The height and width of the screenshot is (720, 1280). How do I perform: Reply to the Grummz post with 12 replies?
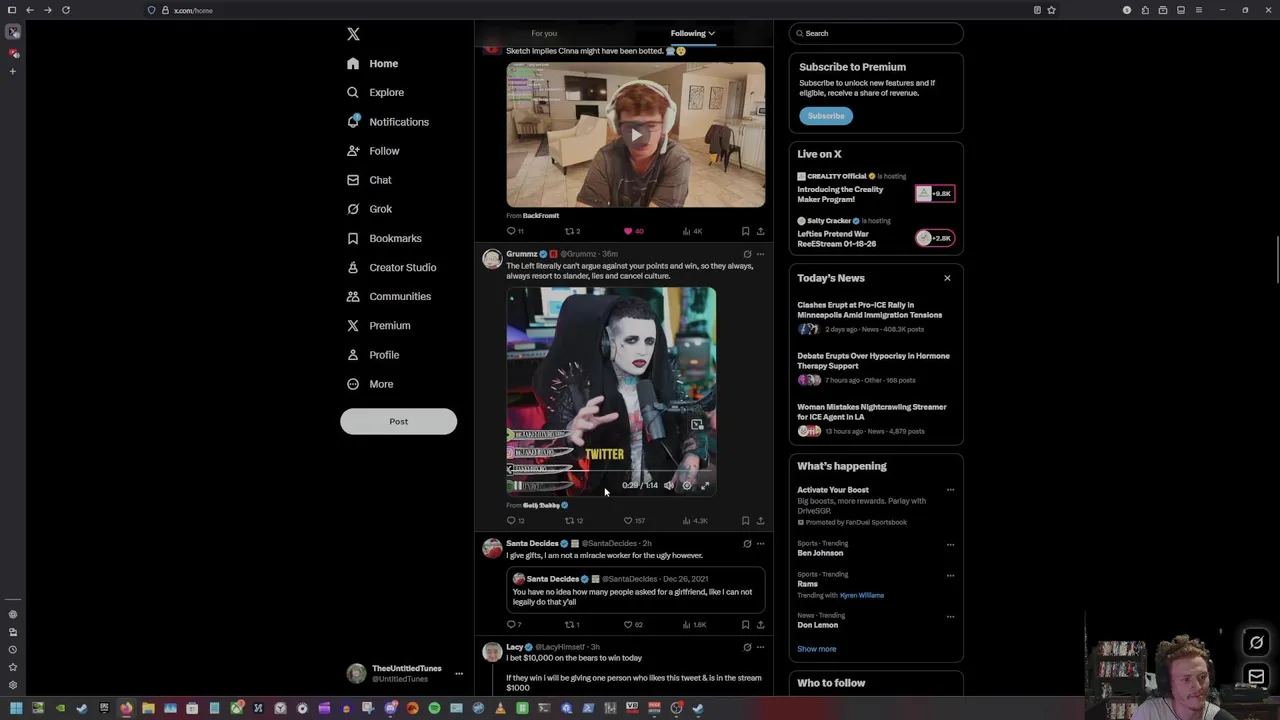coord(515,521)
